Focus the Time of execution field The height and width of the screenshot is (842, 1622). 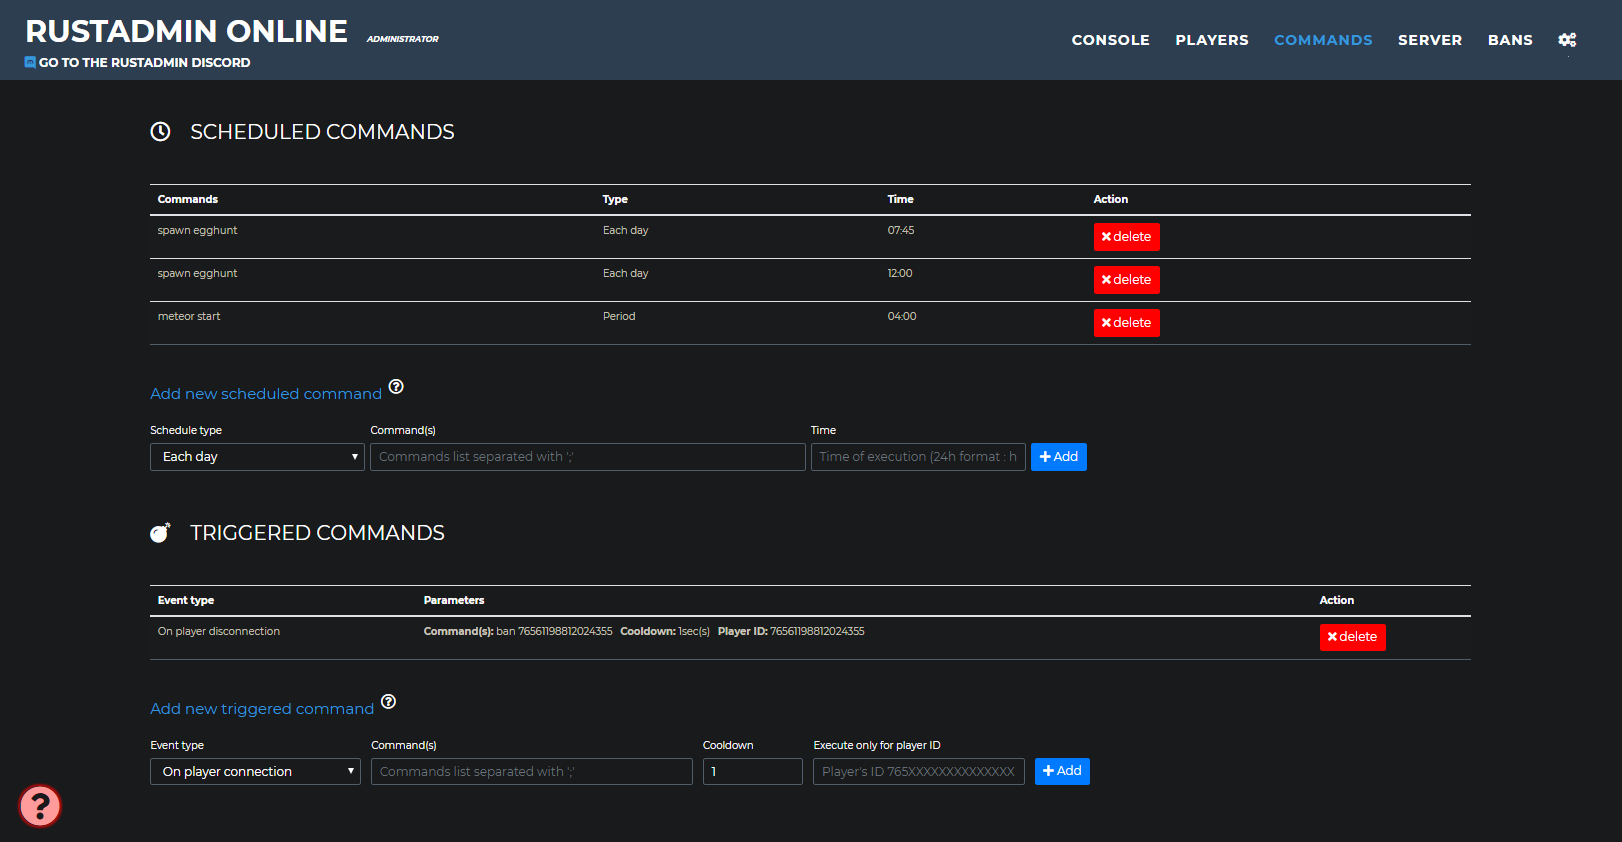918,457
